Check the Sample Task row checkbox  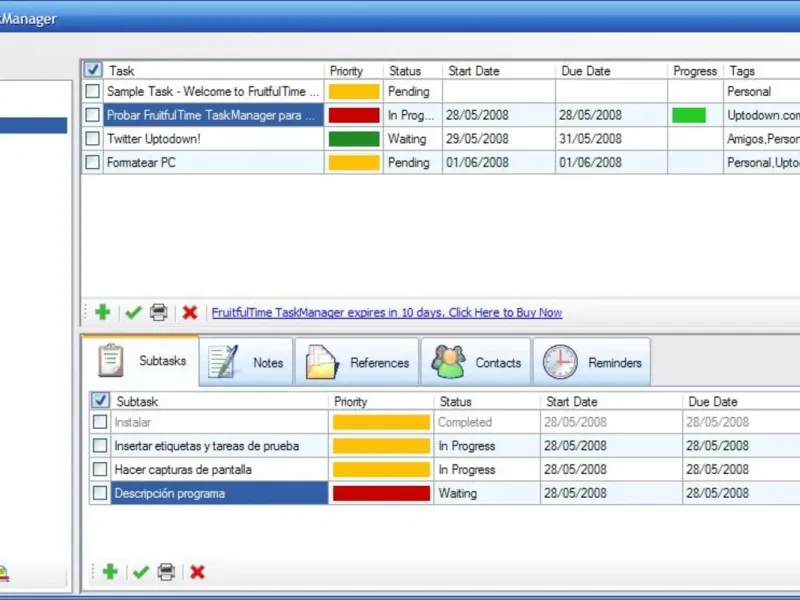(92, 91)
